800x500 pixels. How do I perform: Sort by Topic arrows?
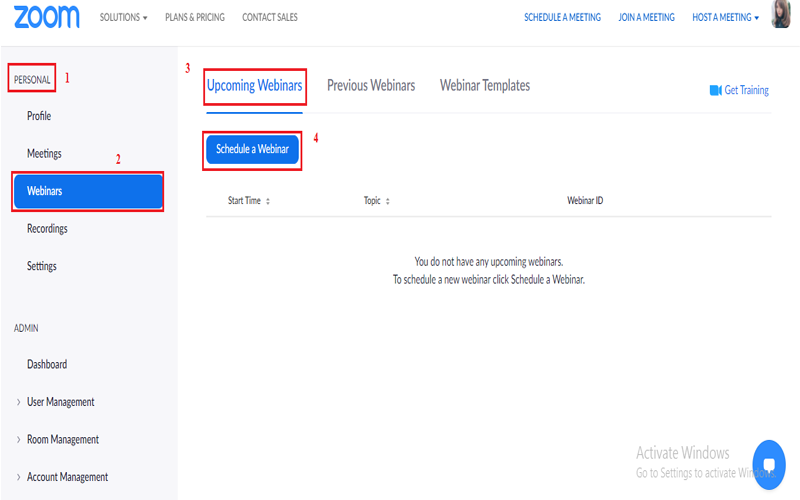pyautogui.click(x=388, y=201)
